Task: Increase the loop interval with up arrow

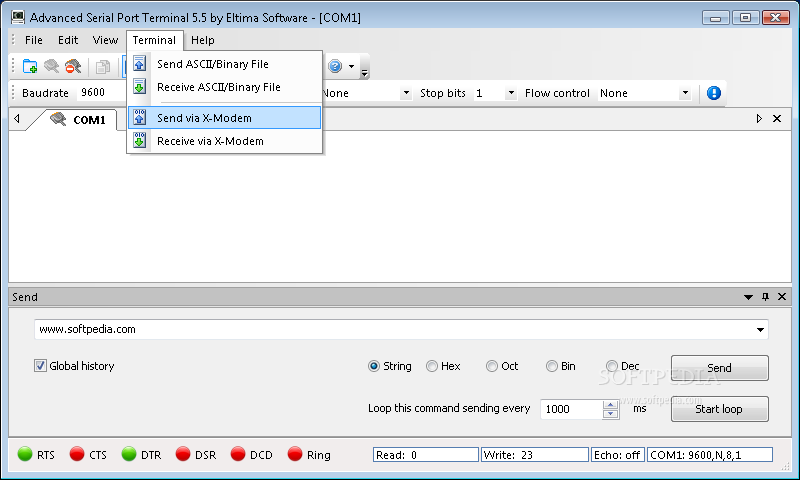Action: coord(610,405)
